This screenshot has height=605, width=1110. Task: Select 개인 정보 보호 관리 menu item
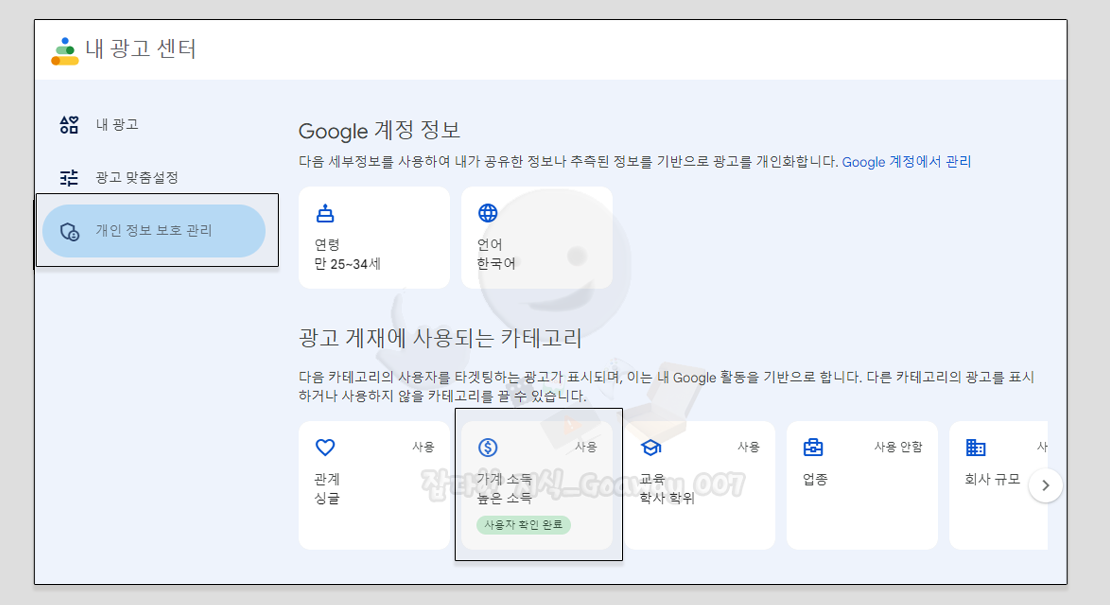click(x=154, y=231)
